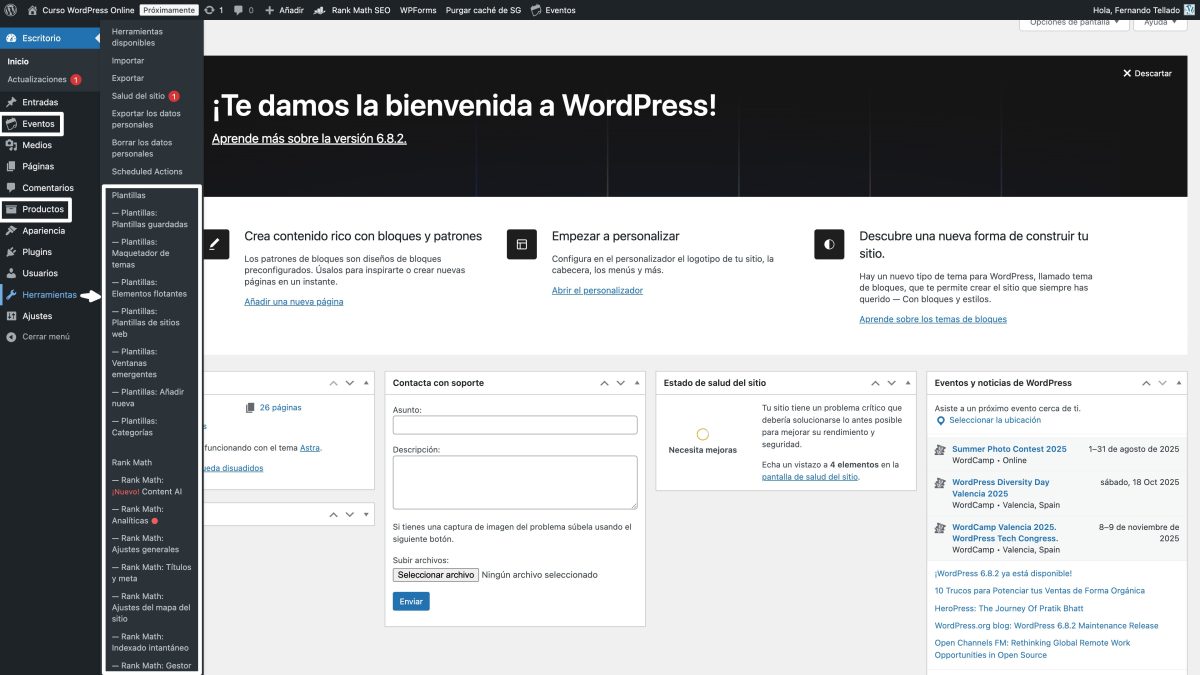Viewport: 1200px width, 675px height.
Task: Open comments via the speech bubble icon
Action: (x=238, y=10)
